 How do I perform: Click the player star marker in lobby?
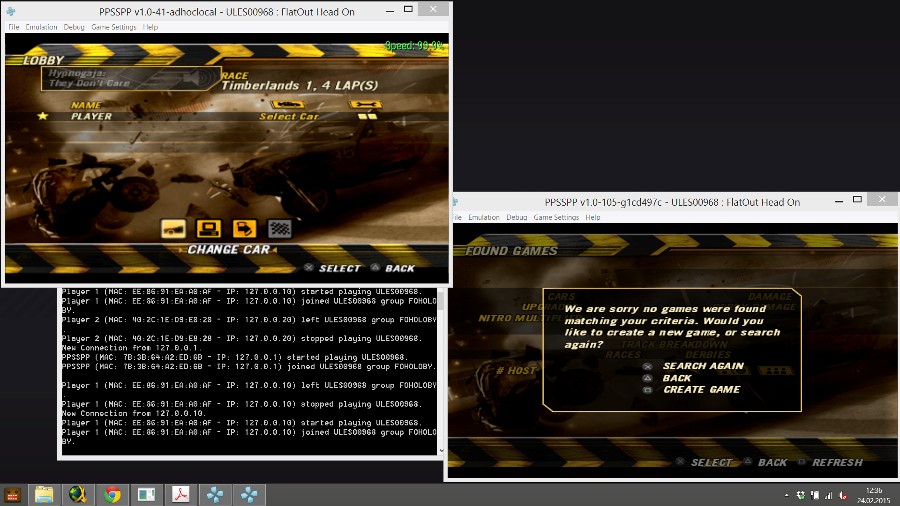click(x=43, y=116)
